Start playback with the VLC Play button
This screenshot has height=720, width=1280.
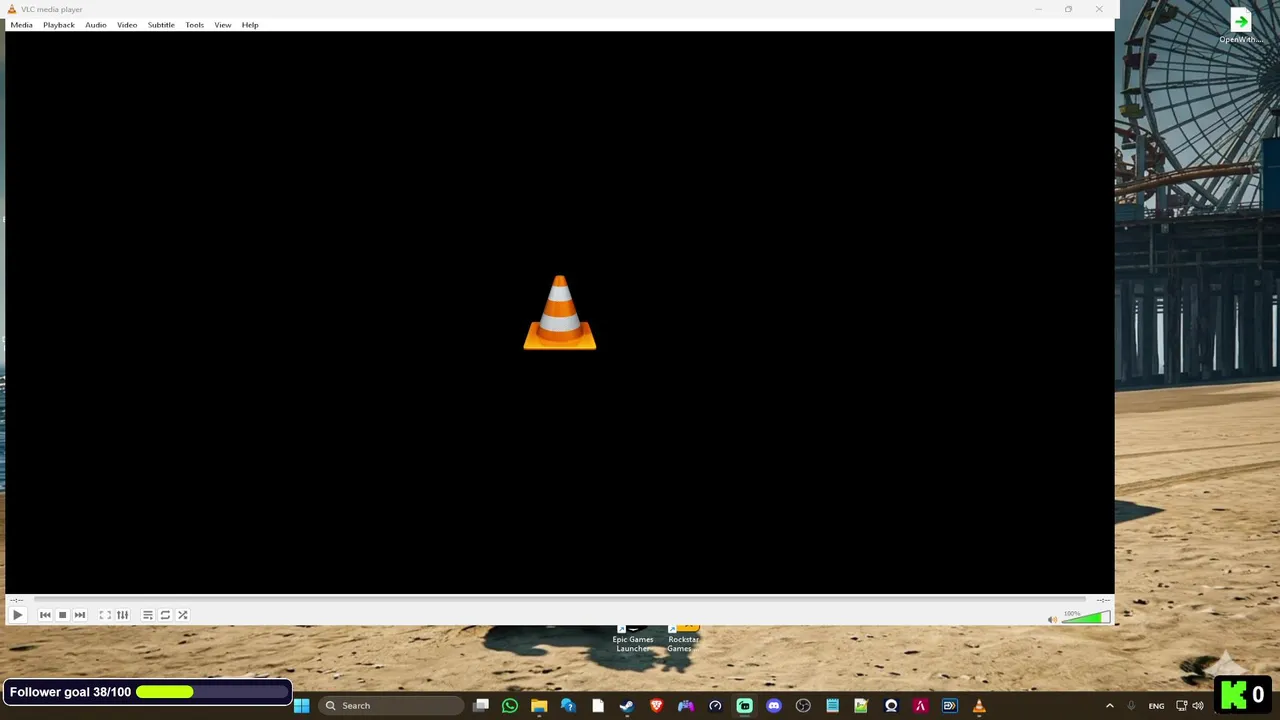pyautogui.click(x=17, y=615)
